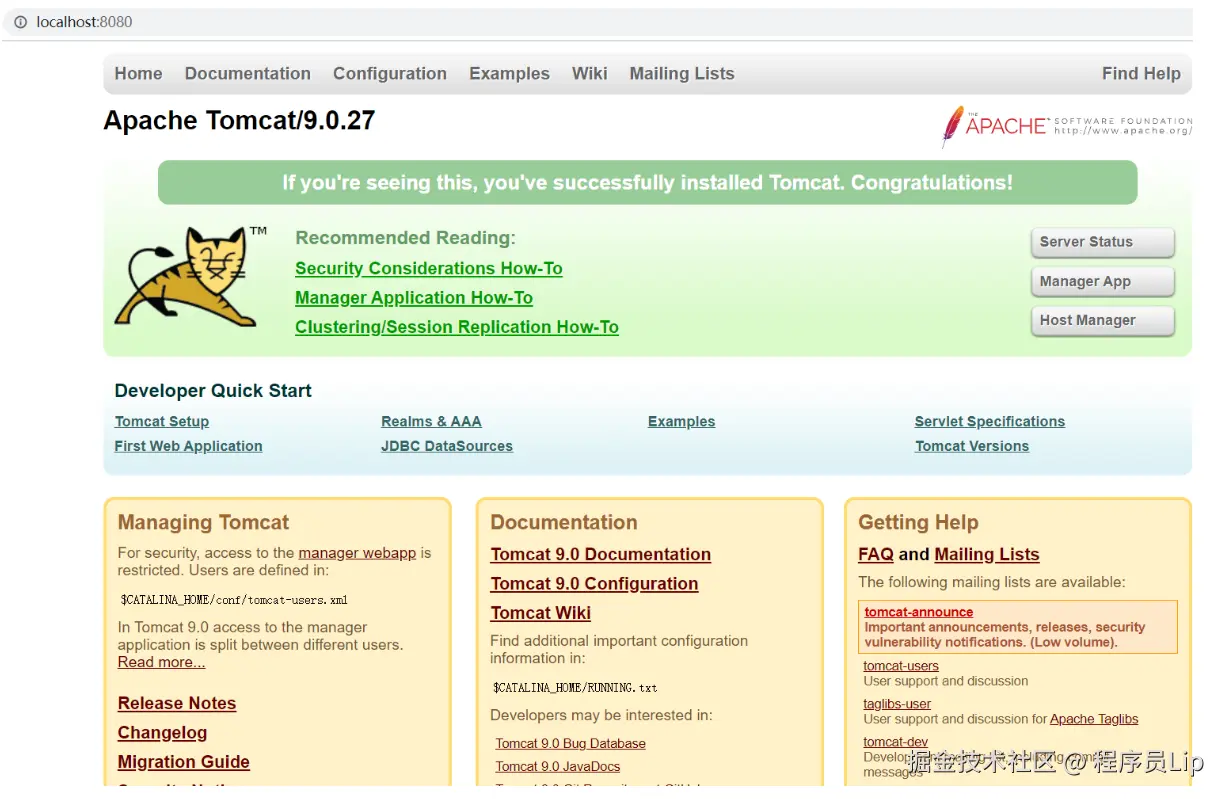Open Tomcat 9.0 Documentation link
Screen dimensions: 1227x799
(x=600, y=555)
